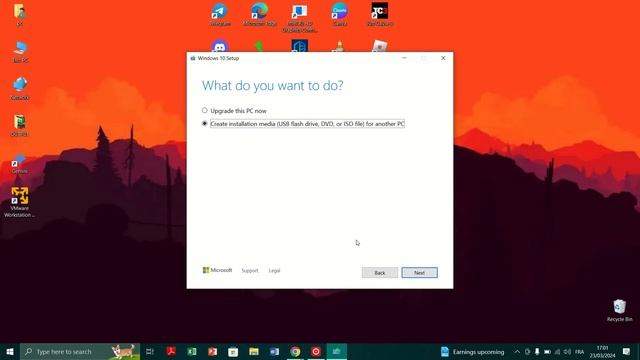Open the Earnings upcoming taskbar widget
The width and height of the screenshot is (640, 360).
click(473, 351)
